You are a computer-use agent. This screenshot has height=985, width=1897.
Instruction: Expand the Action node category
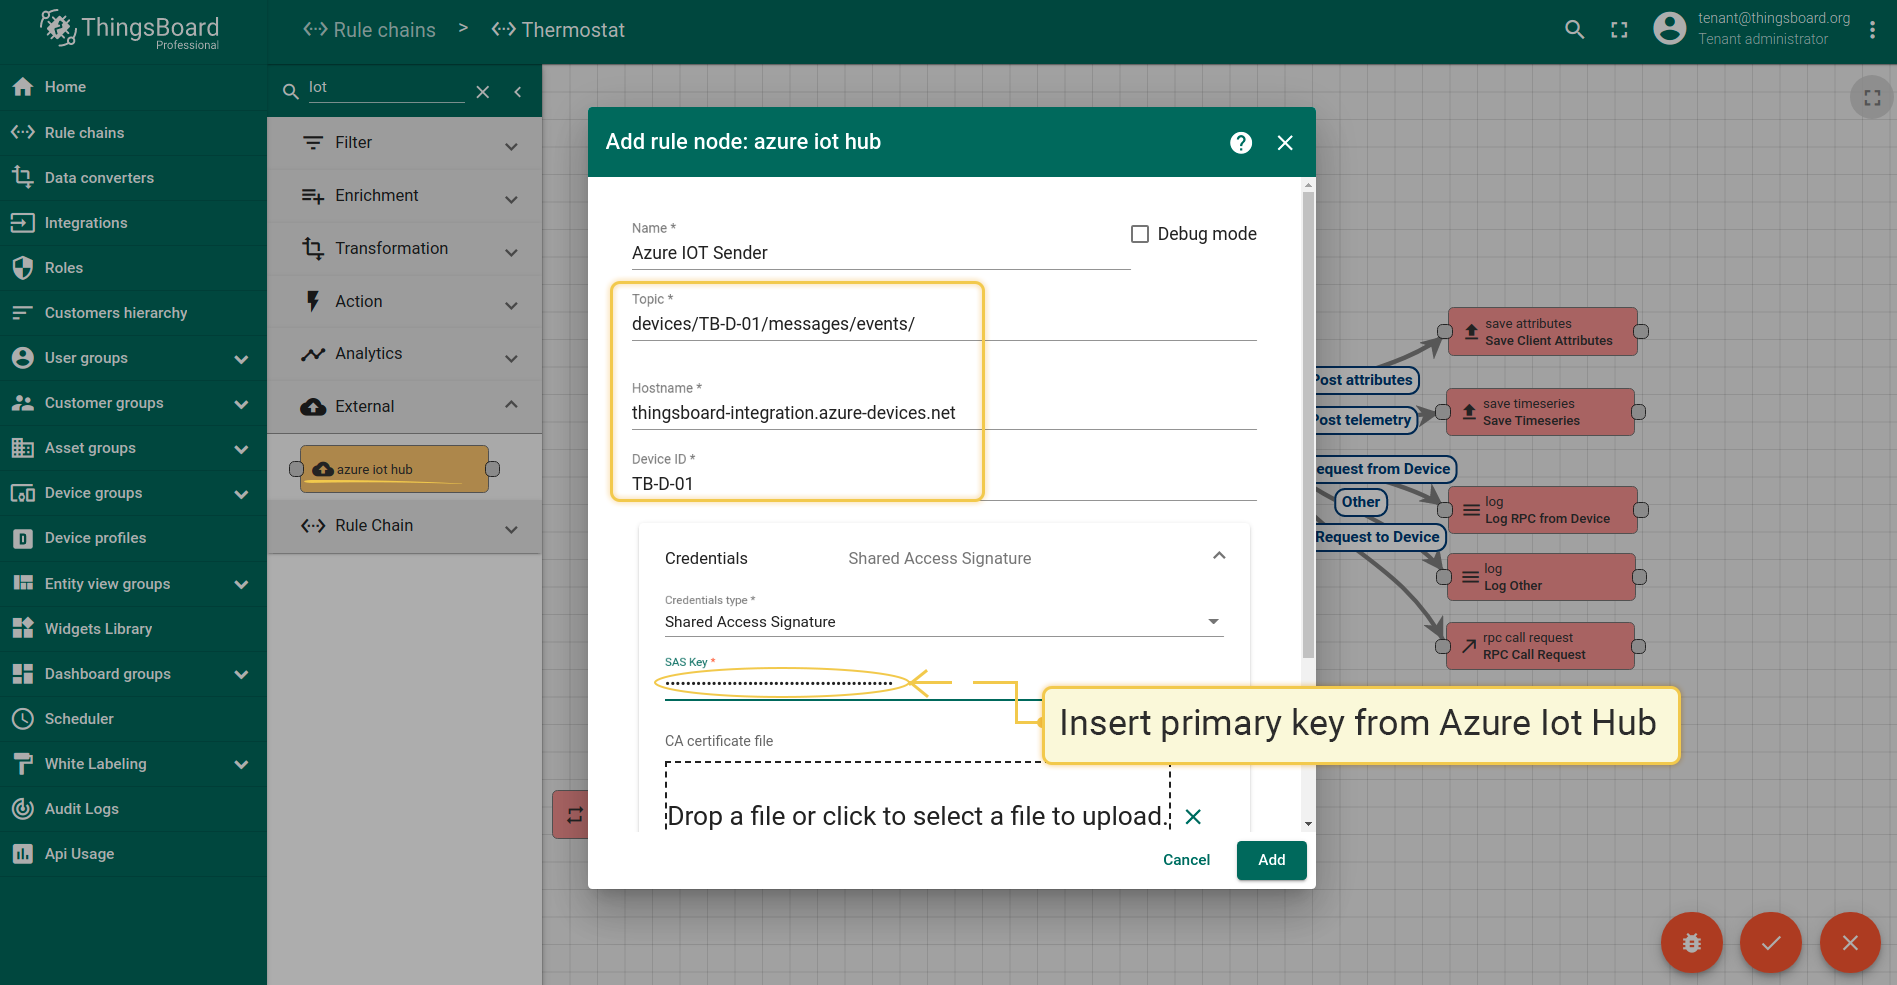pyautogui.click(x=405, y=301)
